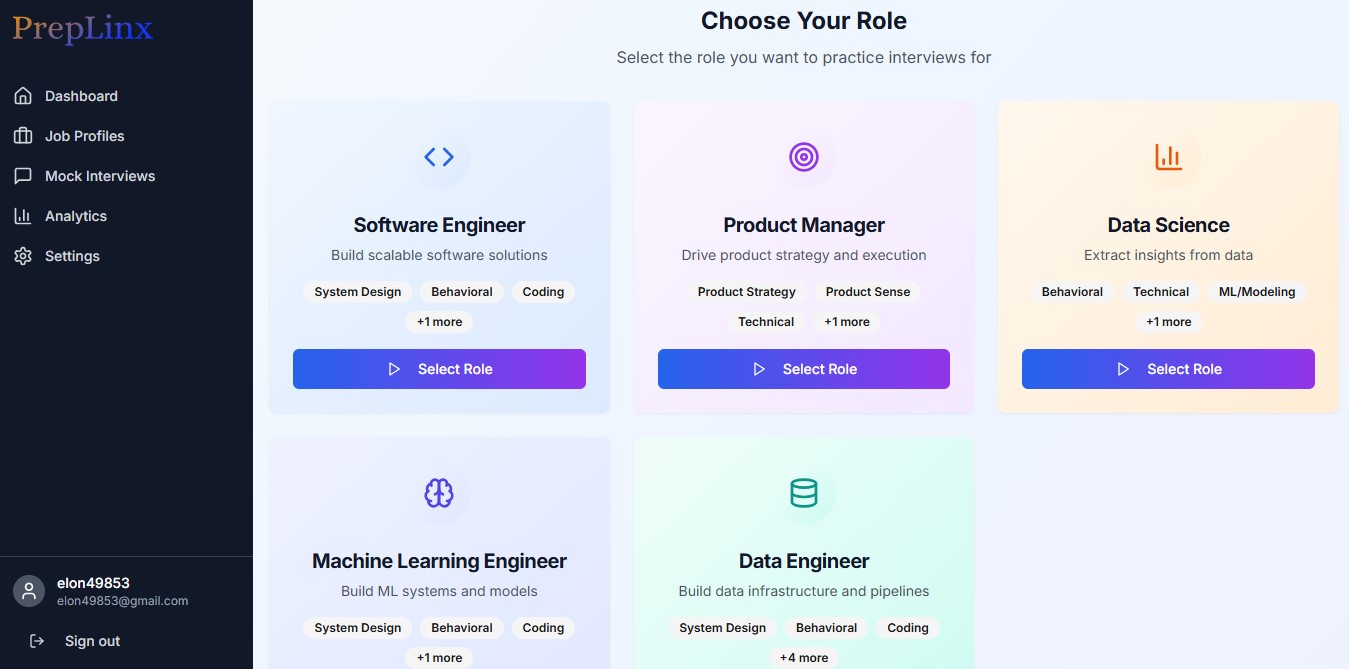
Task: Open Dashboard from the sidebar
Action: [81, 96]
